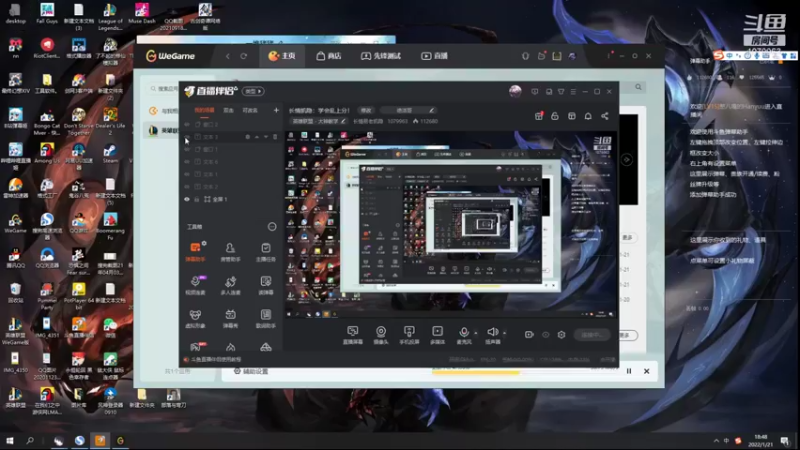Click the 辅助设置 link in WeGame bottom bar
This screenshot has height=450, width=800.
pyautogui.click(x=251, y=371)
